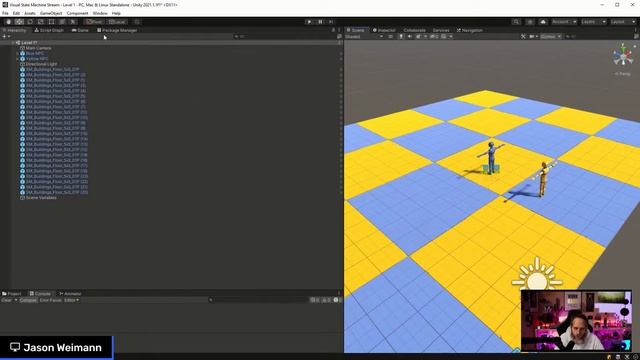Open the Component menu

click(x=77, y=13)
